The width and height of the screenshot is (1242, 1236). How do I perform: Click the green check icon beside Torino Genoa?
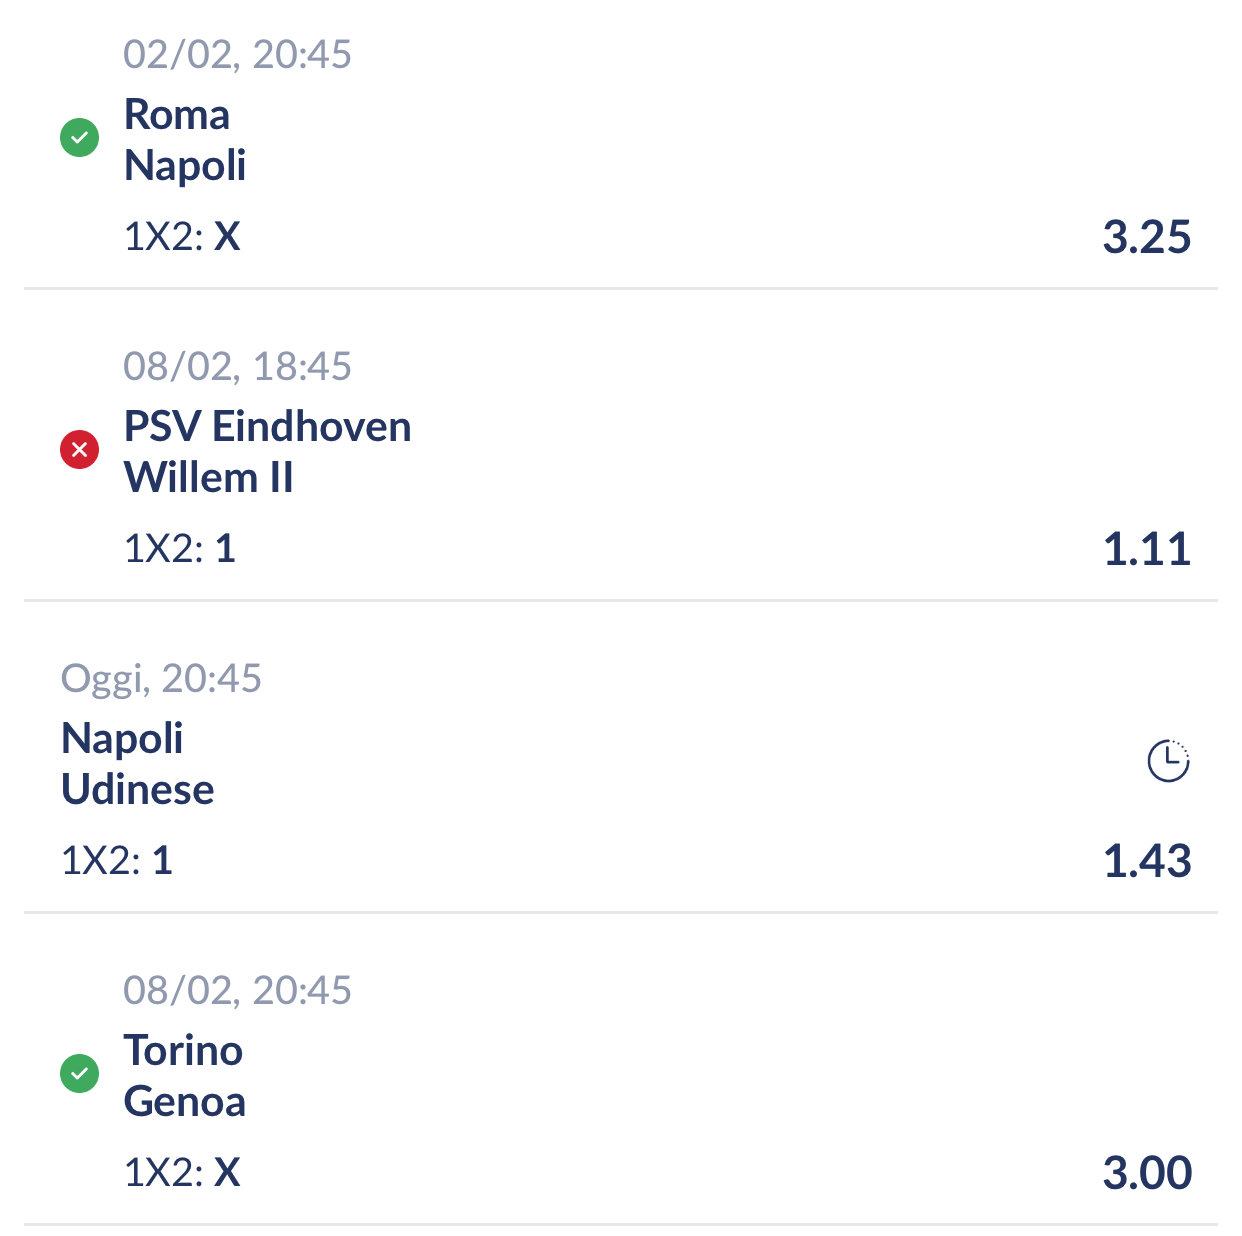pyautogui.click(x=80, y=1074)
